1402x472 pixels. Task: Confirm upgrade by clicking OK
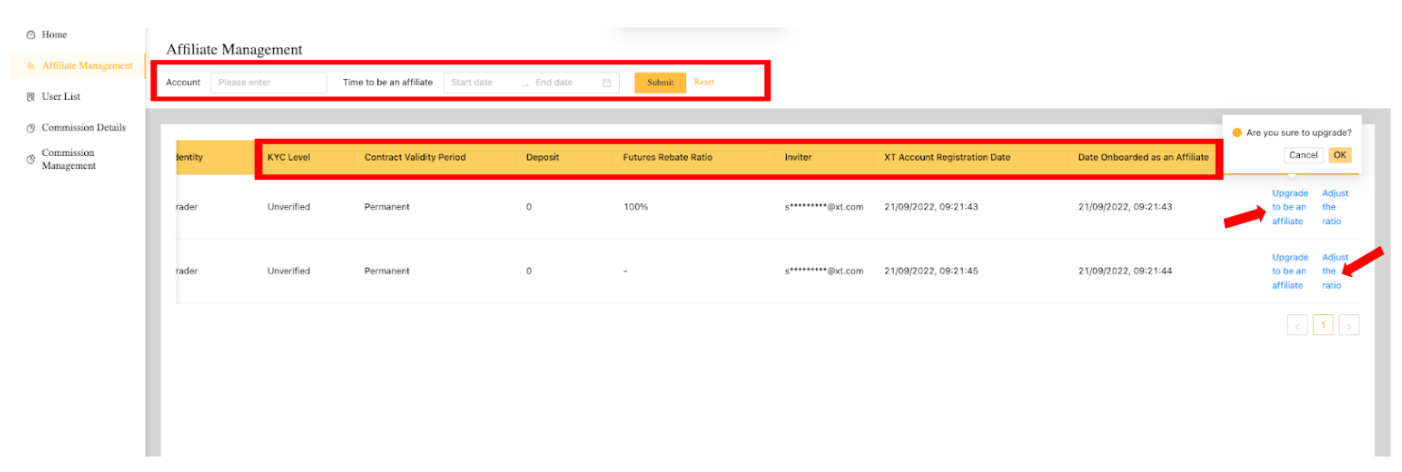[1339, 155]
